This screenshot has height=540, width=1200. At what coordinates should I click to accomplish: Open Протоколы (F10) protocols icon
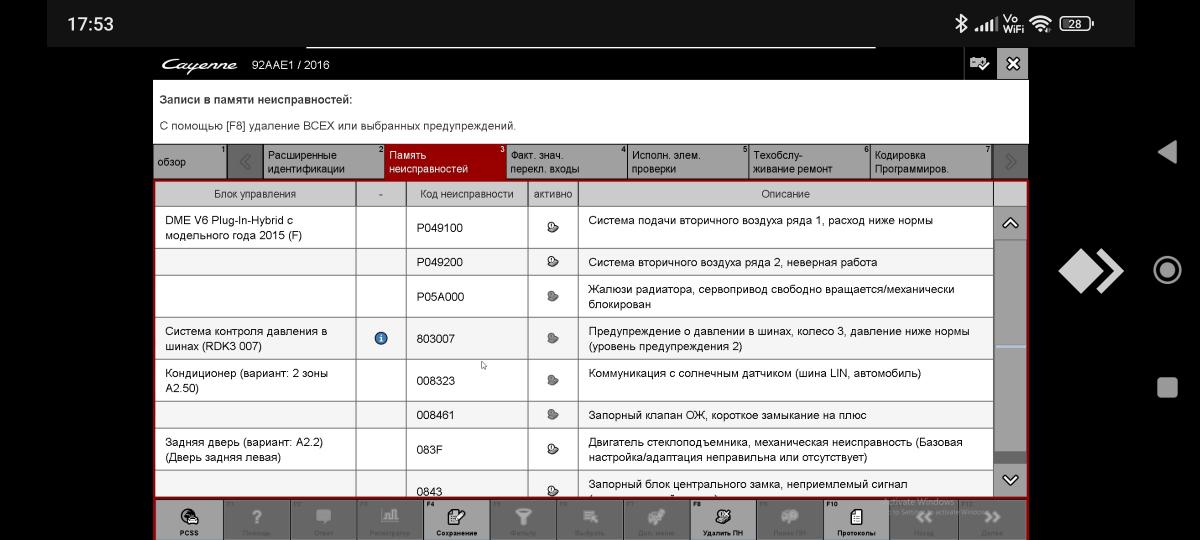856,520
